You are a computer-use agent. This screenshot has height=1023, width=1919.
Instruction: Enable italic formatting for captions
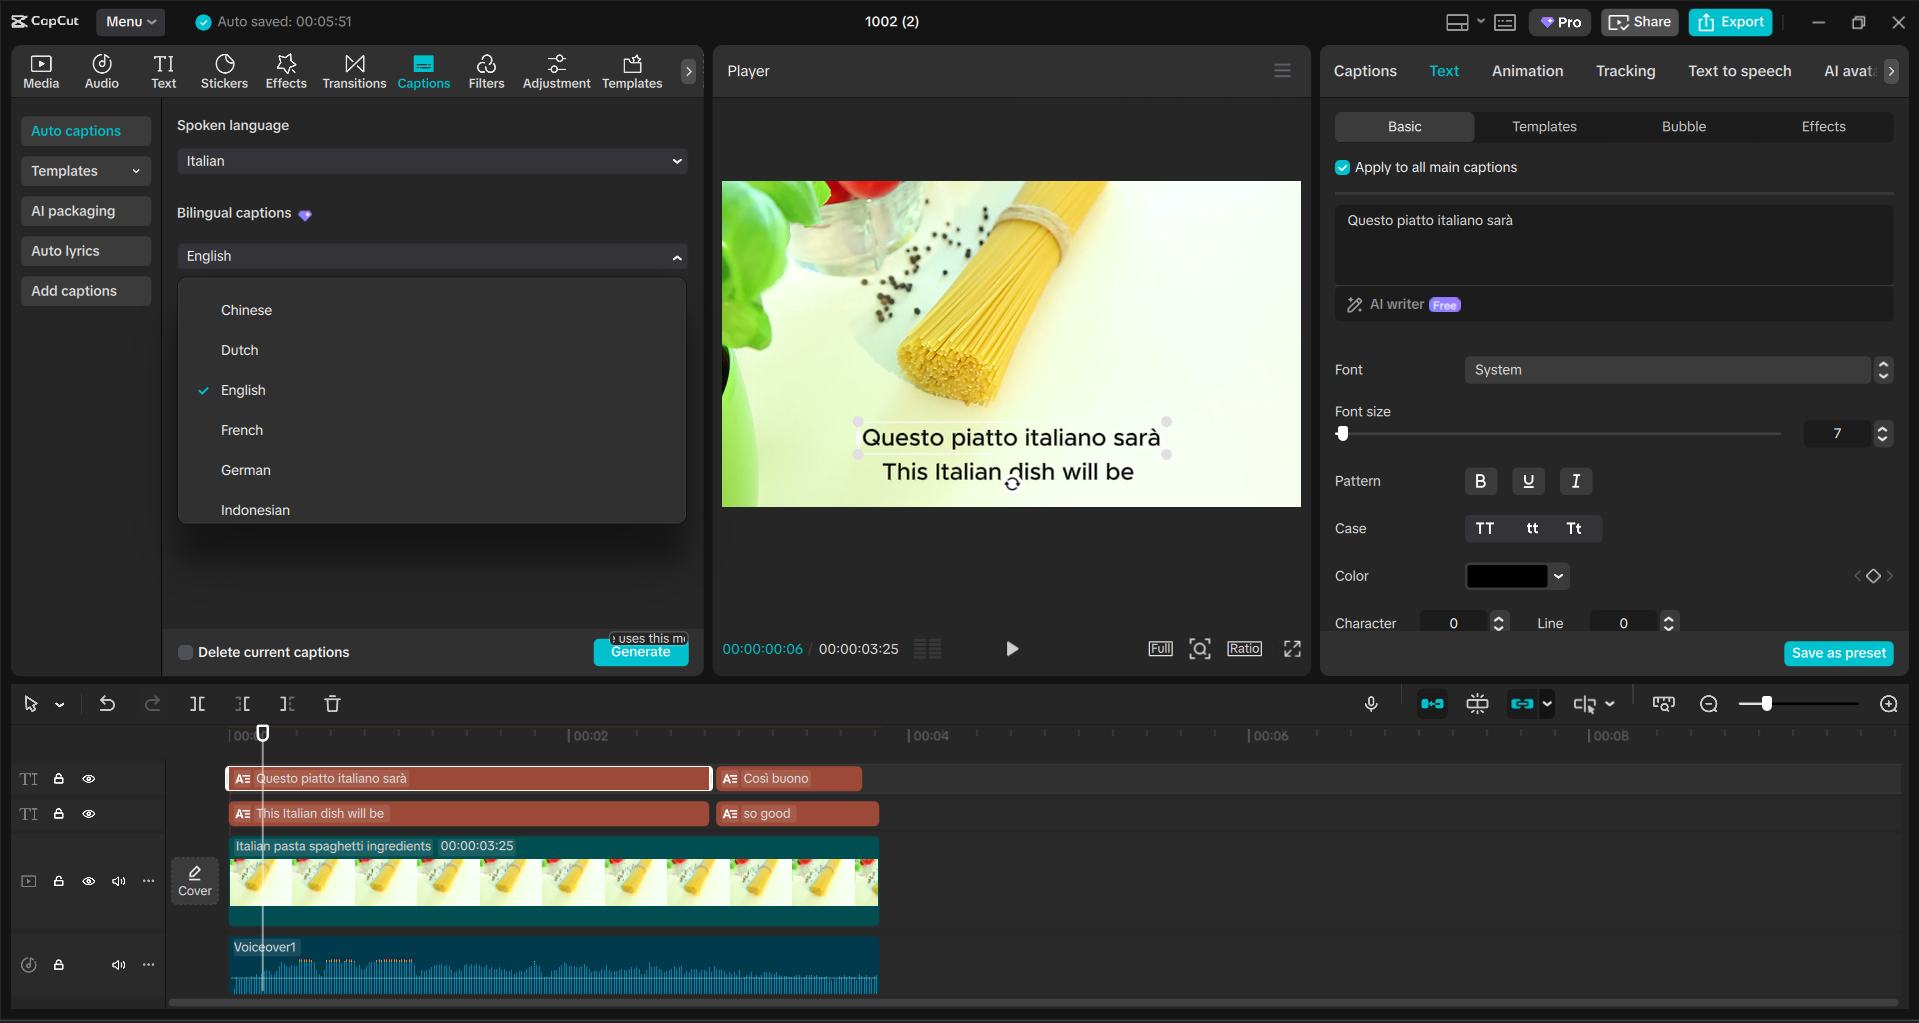pos(1575,481)
